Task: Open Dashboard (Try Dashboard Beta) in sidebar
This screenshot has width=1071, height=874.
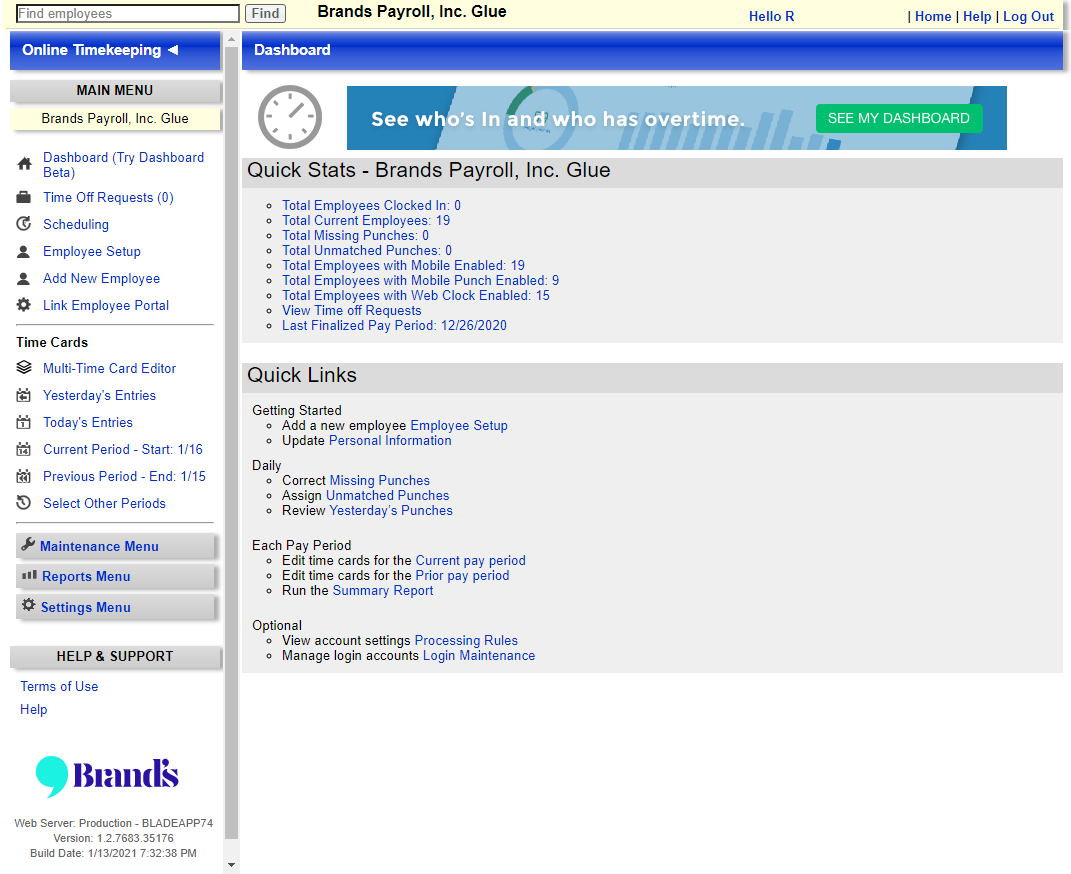Action: click(x=124, y=165)
